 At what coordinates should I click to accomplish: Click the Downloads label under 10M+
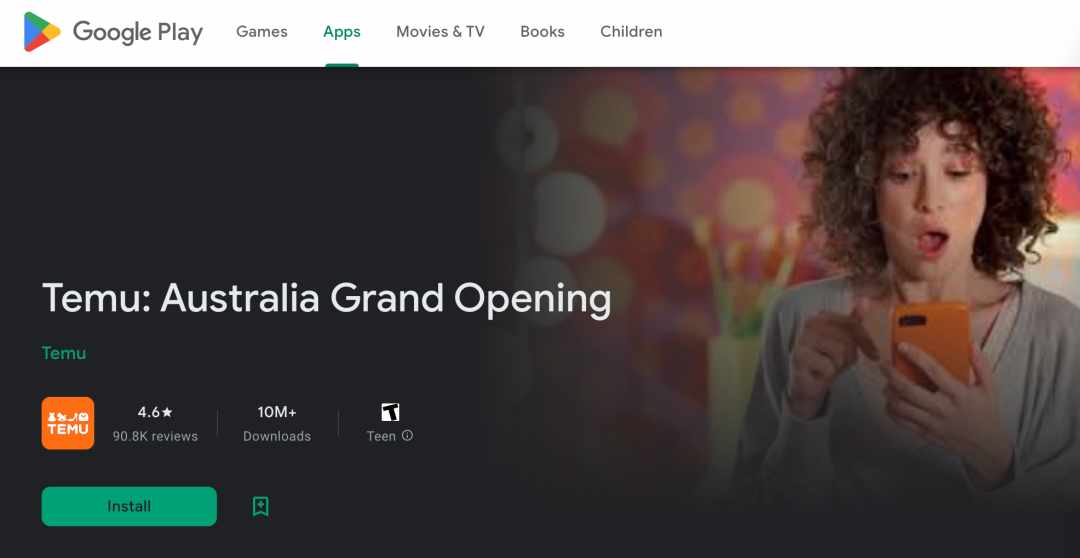point(277,436)
